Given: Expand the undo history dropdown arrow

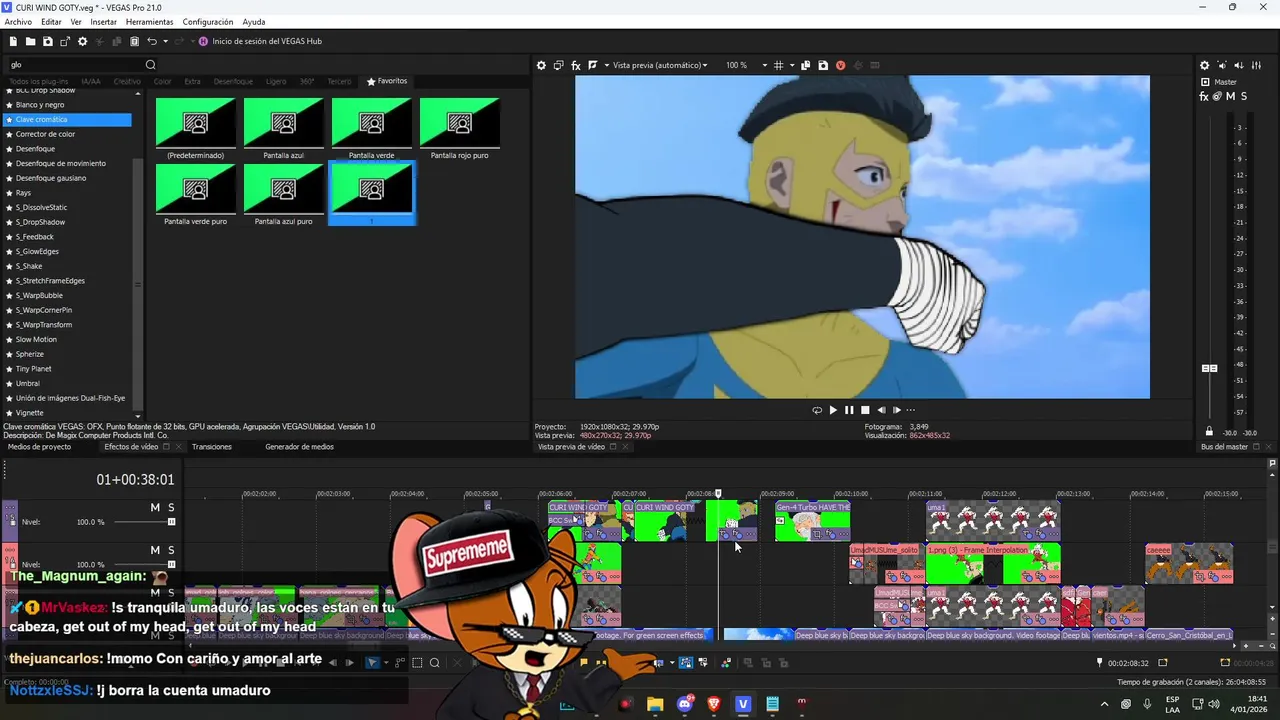Looking at the screenshot, I should (x=165, y=41).
